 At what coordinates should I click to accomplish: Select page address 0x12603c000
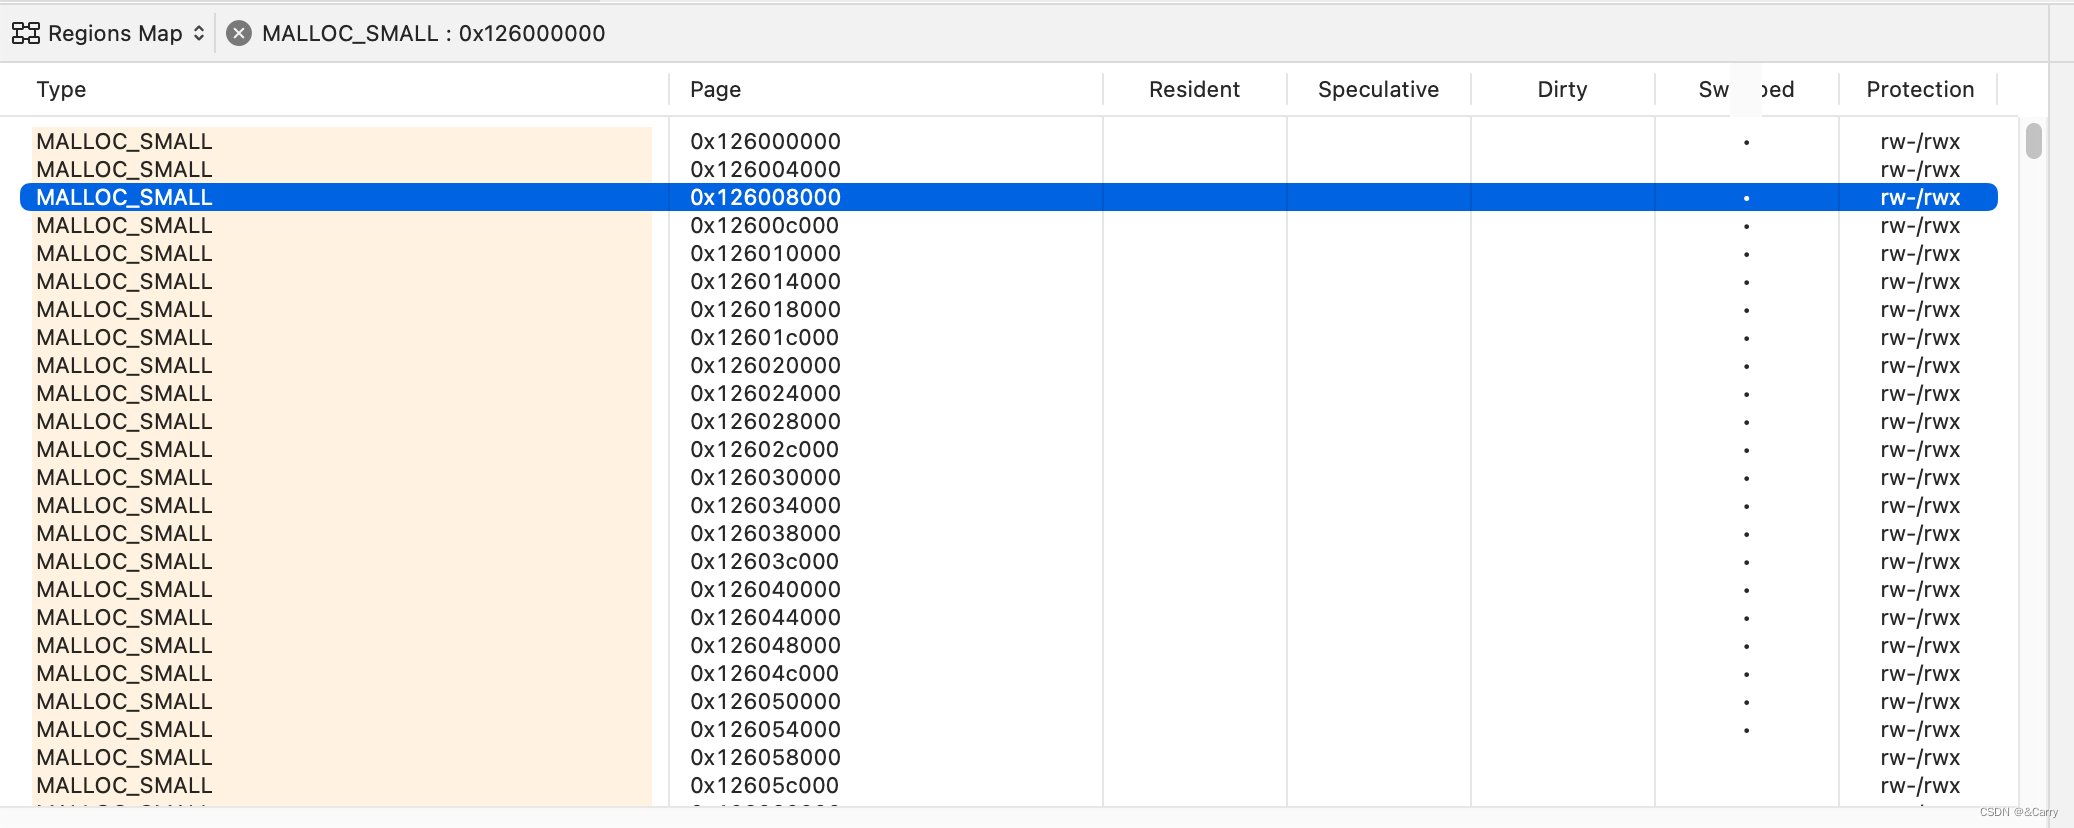(x=764, y=561)
